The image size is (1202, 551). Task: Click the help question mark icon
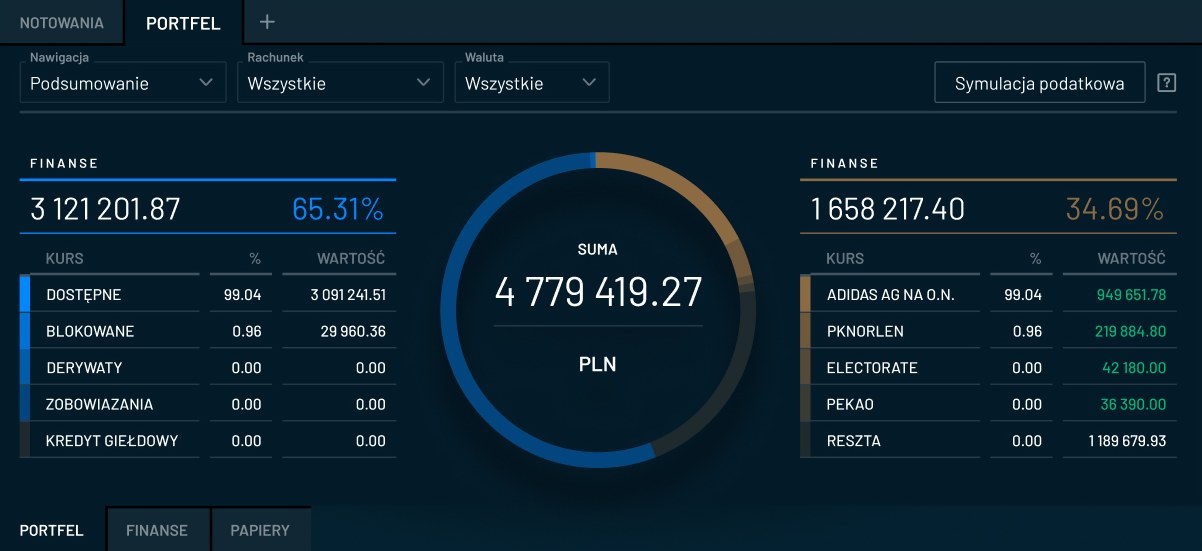[1166, 83]
